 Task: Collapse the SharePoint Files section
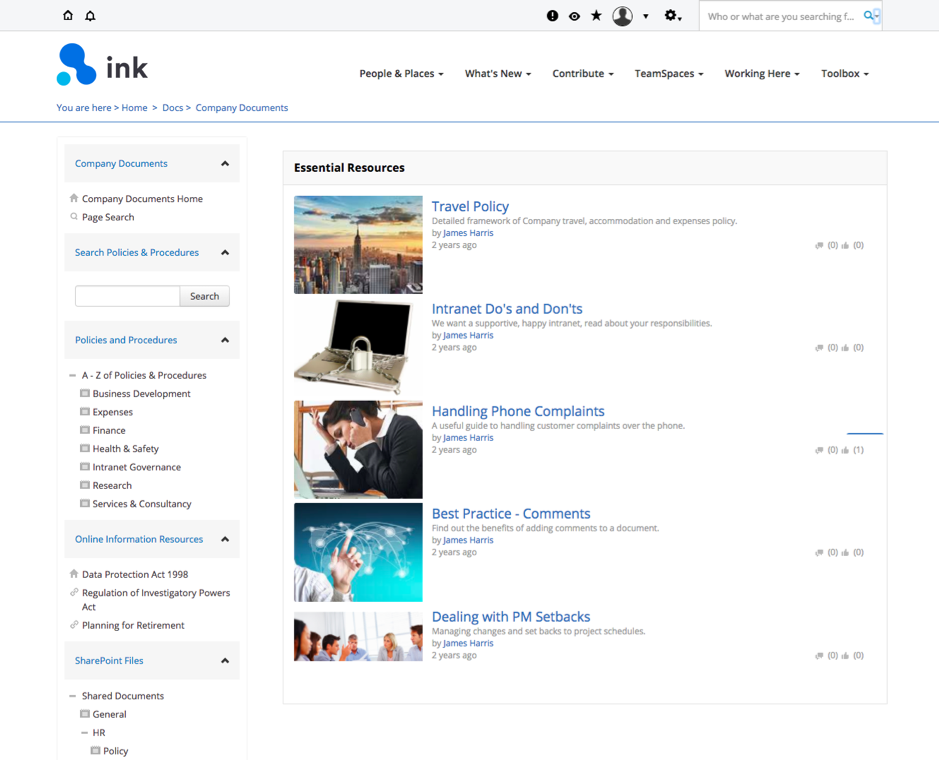(x=225, y=661)
